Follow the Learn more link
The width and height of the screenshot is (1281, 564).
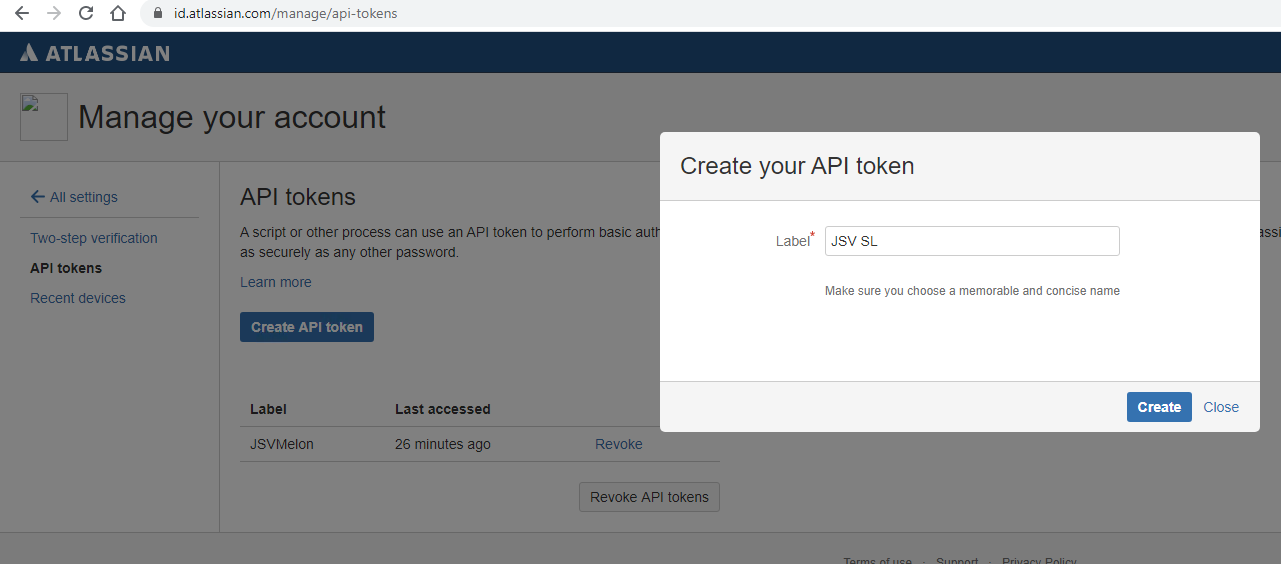276,282
